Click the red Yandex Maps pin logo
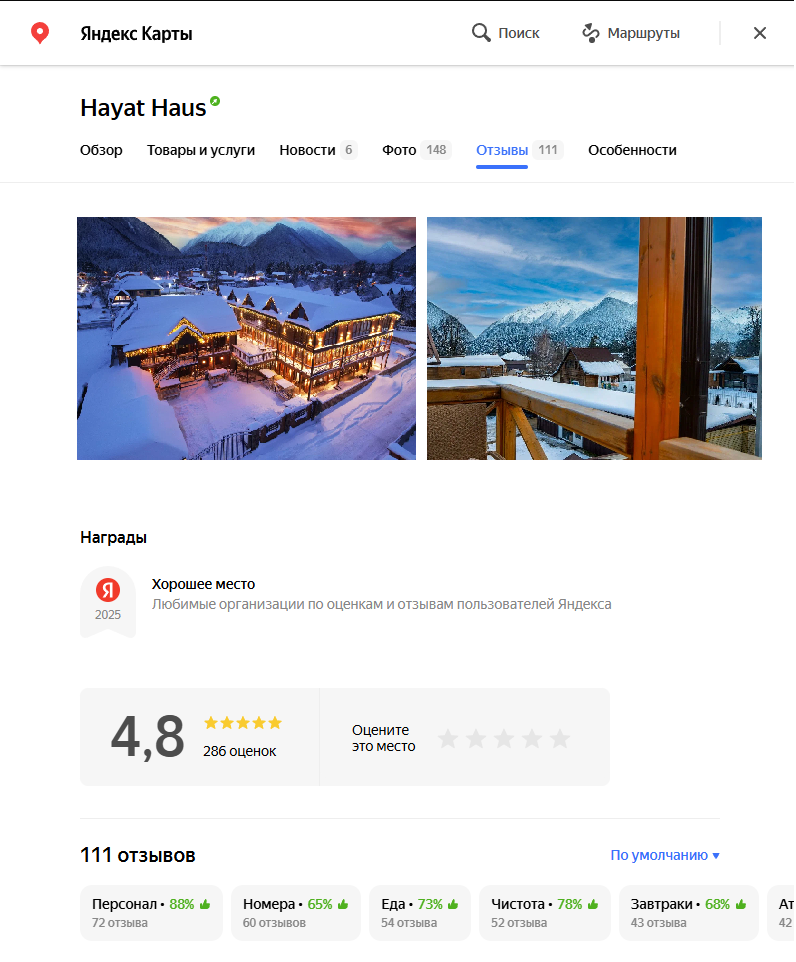This screenshot has height=962, width=796. [40, 33]
